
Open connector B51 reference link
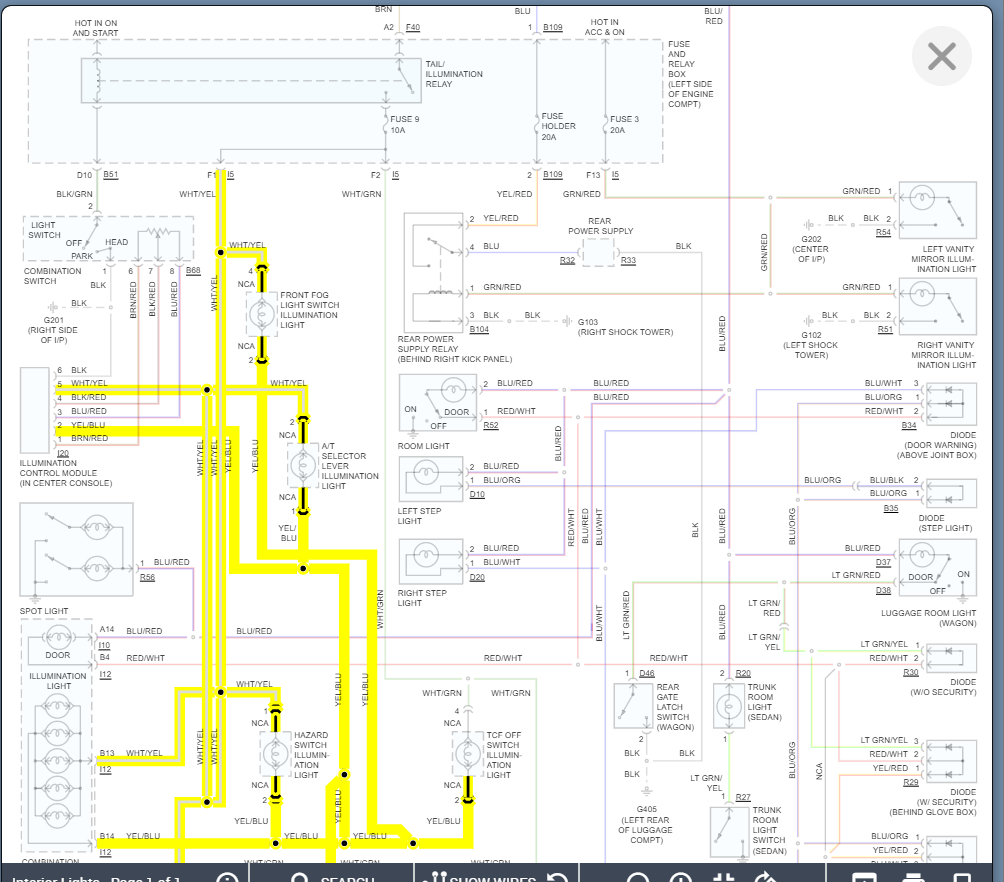111,174
